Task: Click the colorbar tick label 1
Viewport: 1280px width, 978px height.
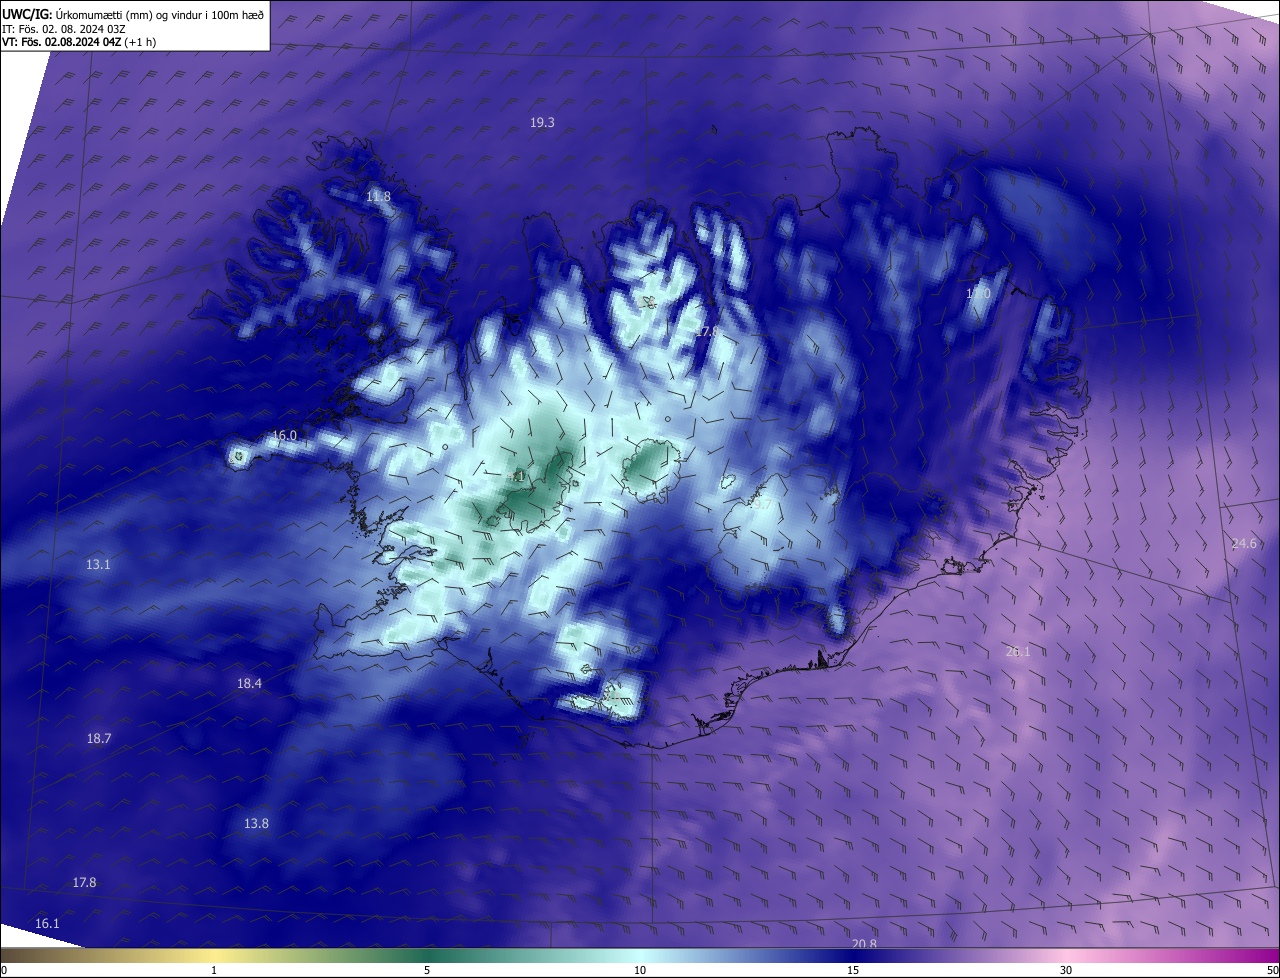Action: [x=214, y=970]
